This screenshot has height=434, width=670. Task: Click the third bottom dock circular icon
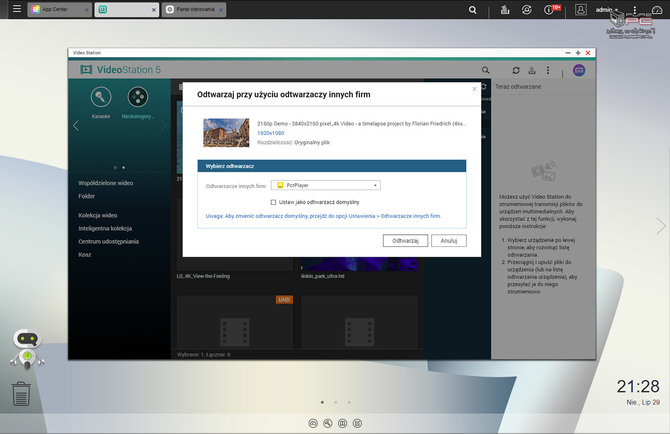(342, 423)
